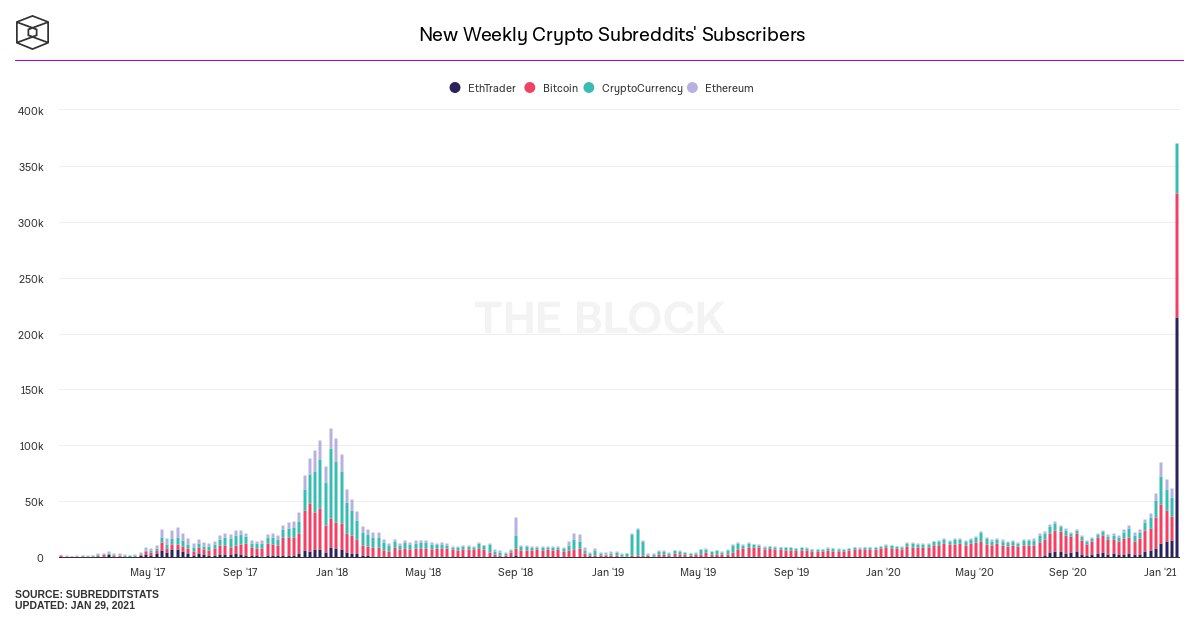1200x630 pixels.
Task: Toggle Bitcoin series legend dot
Action: pos(530,88)
